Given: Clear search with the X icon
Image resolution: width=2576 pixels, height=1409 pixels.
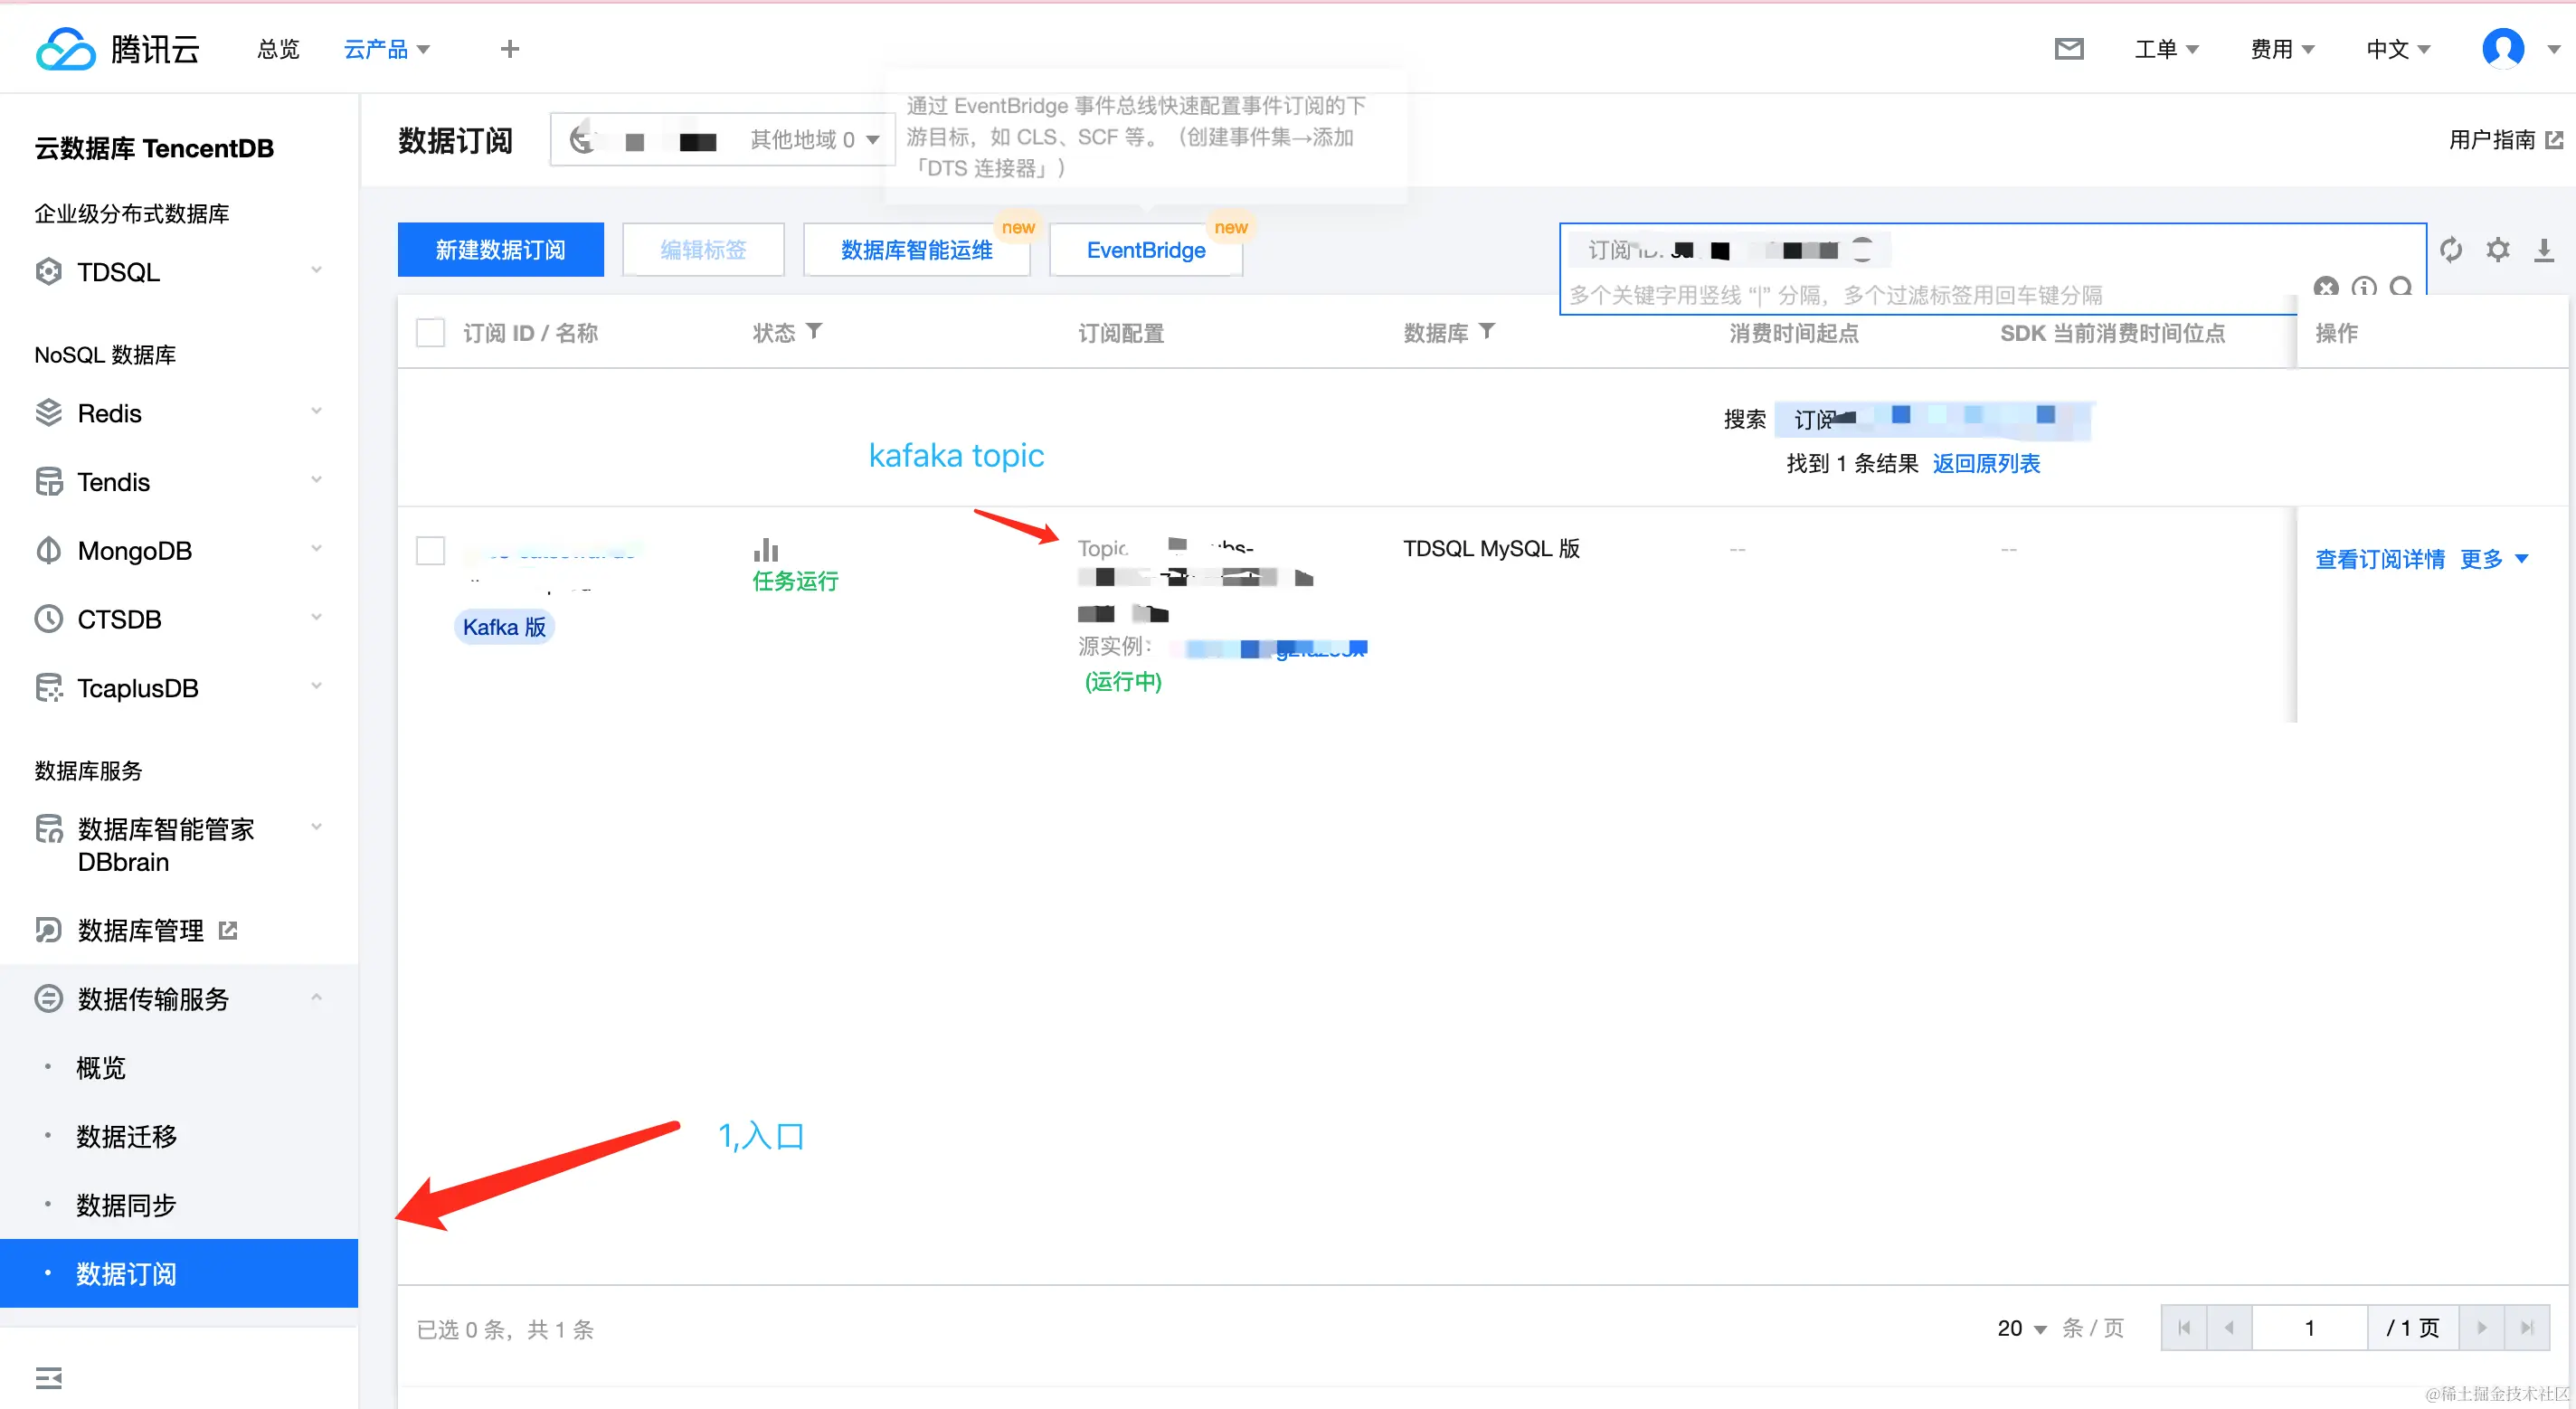Looking at the screenshot, I should (x=2326, y=288).
